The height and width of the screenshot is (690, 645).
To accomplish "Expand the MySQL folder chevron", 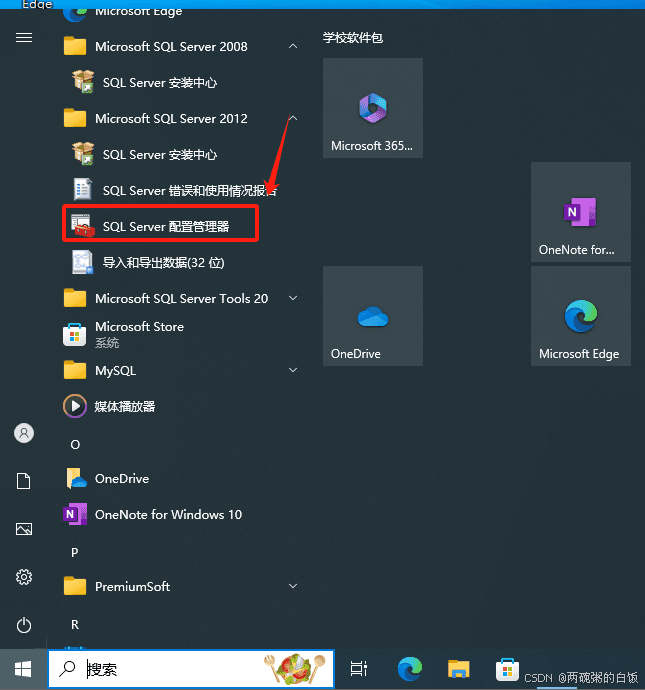I will [293, 370].
